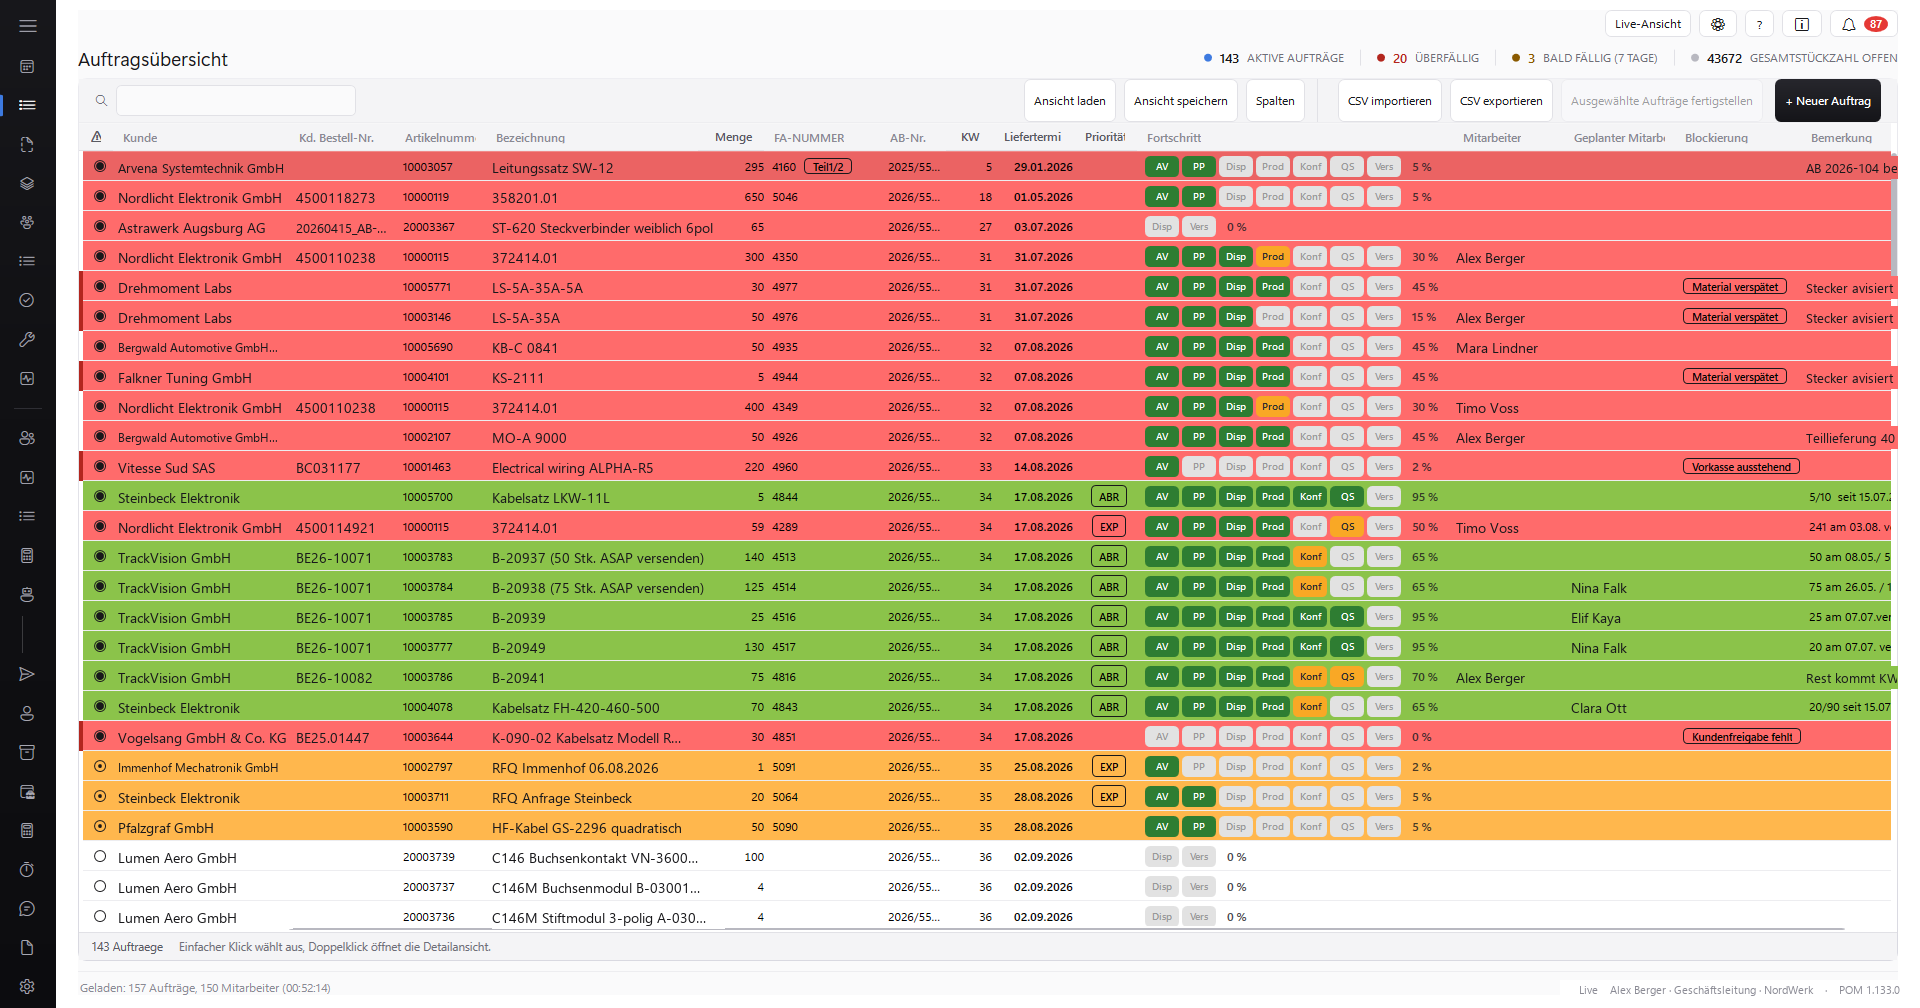Switch to Live-Ansicht
Viewport: 1920px width, 1008px height.
pos(1648,24)
